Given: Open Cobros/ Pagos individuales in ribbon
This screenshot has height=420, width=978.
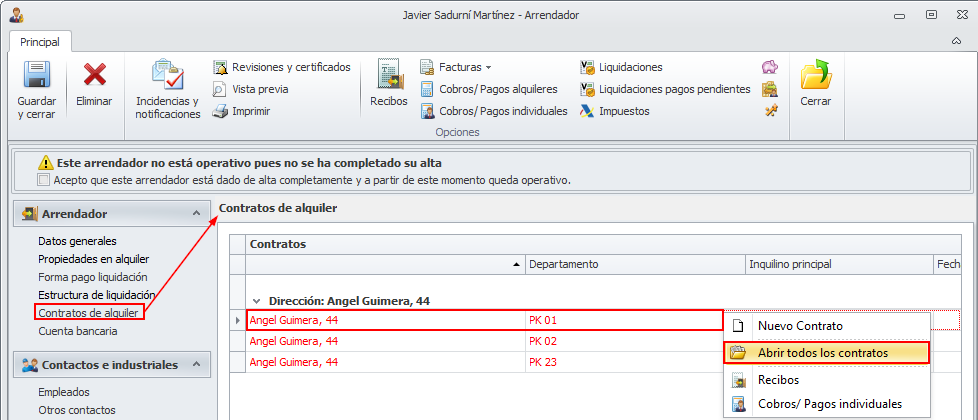Looking at the screenshot, I should [494, 112].
